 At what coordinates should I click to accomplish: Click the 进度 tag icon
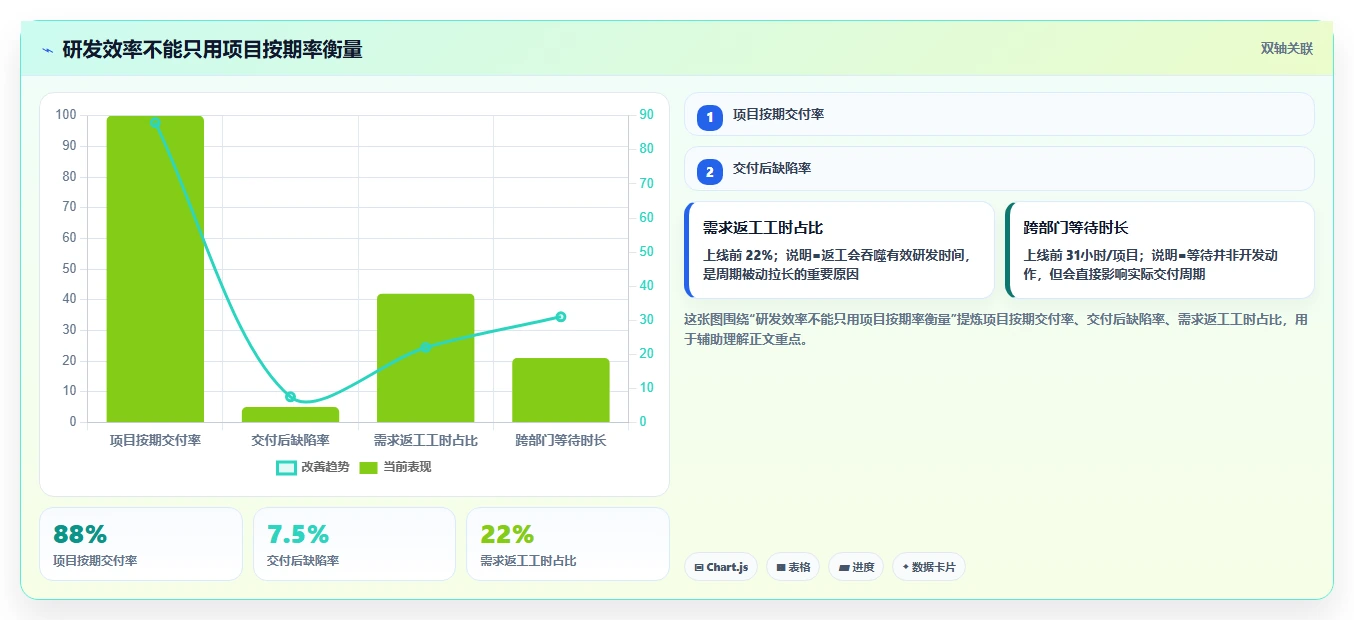tap(843, 567)
